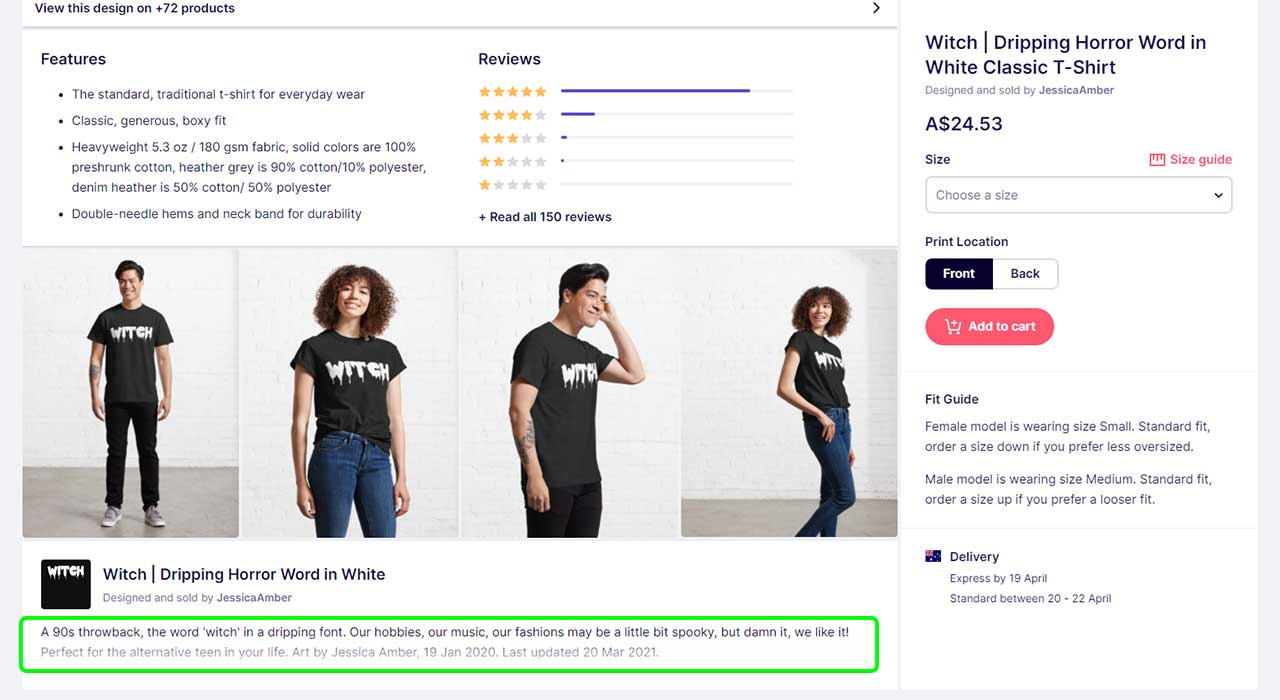Visit JessicaAmber's profile link in sidebar
Viewport: 1280px width, 700px height.
click(x=1076, y=90)
